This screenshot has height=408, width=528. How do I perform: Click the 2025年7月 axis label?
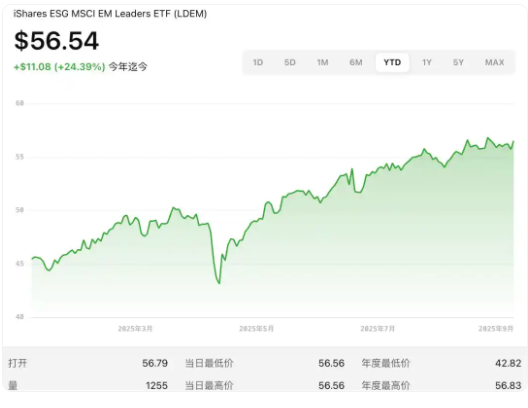(x=377, y=329)
